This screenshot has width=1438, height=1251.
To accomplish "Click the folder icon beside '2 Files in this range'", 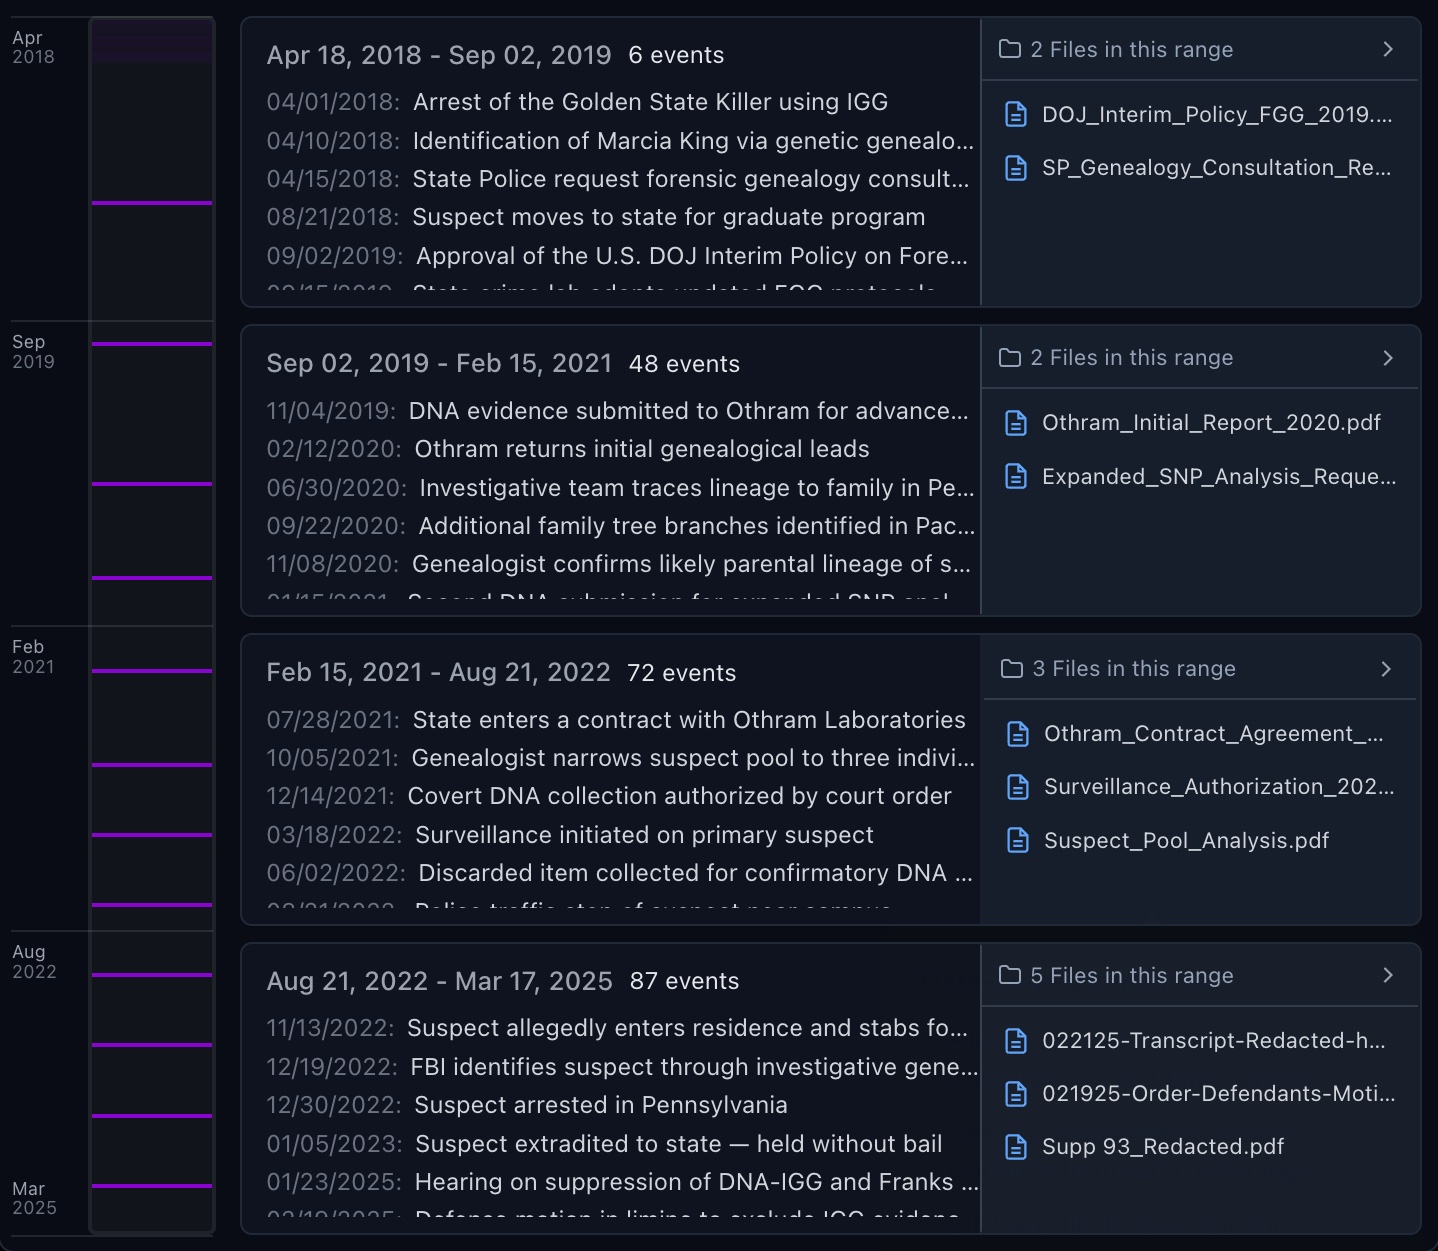I will click(x=1010, y=49).
